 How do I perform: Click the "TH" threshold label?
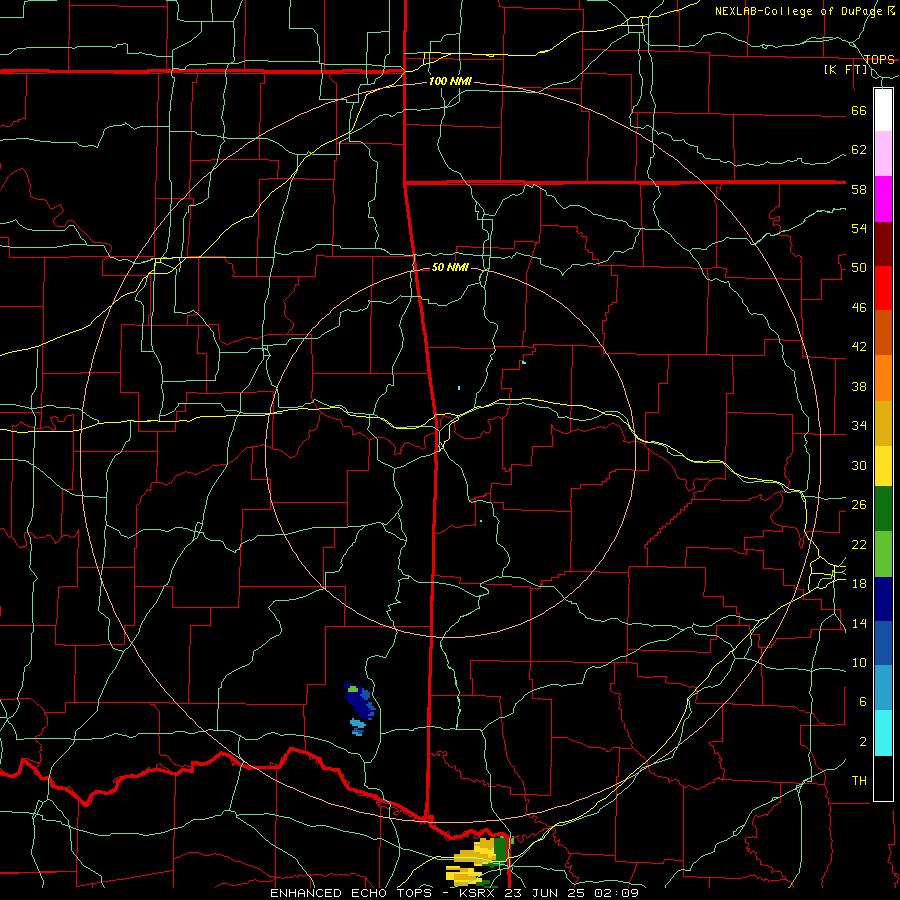859,781
